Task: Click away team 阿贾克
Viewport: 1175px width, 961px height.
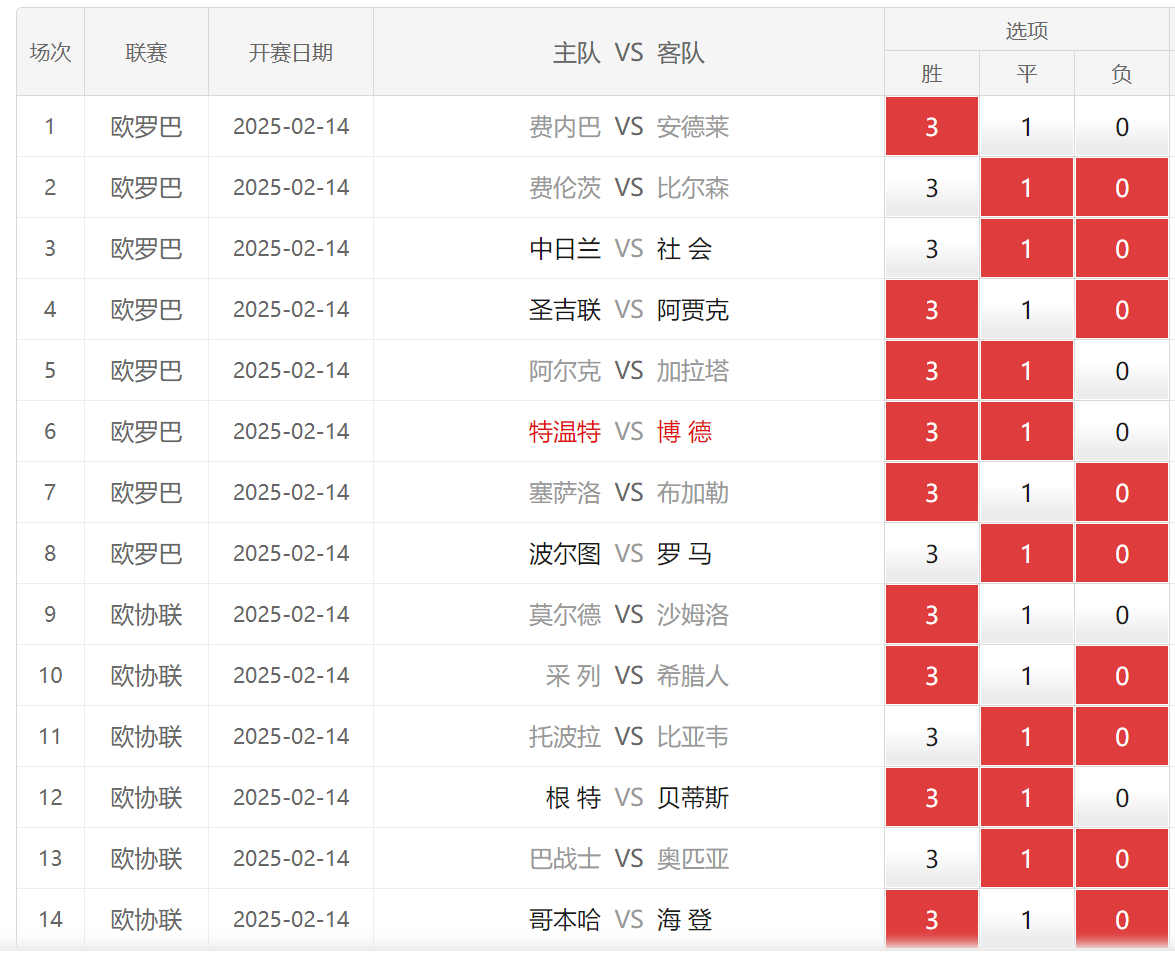Action: click(692, 310)
